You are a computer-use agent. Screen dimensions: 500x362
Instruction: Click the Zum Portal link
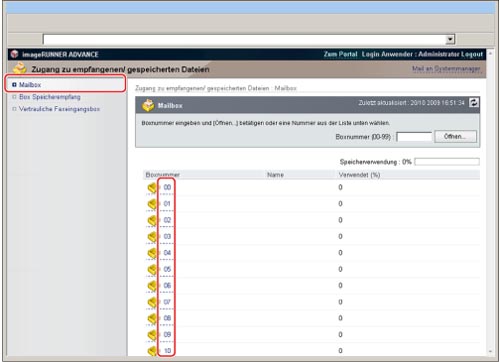(x=340, y=54)
